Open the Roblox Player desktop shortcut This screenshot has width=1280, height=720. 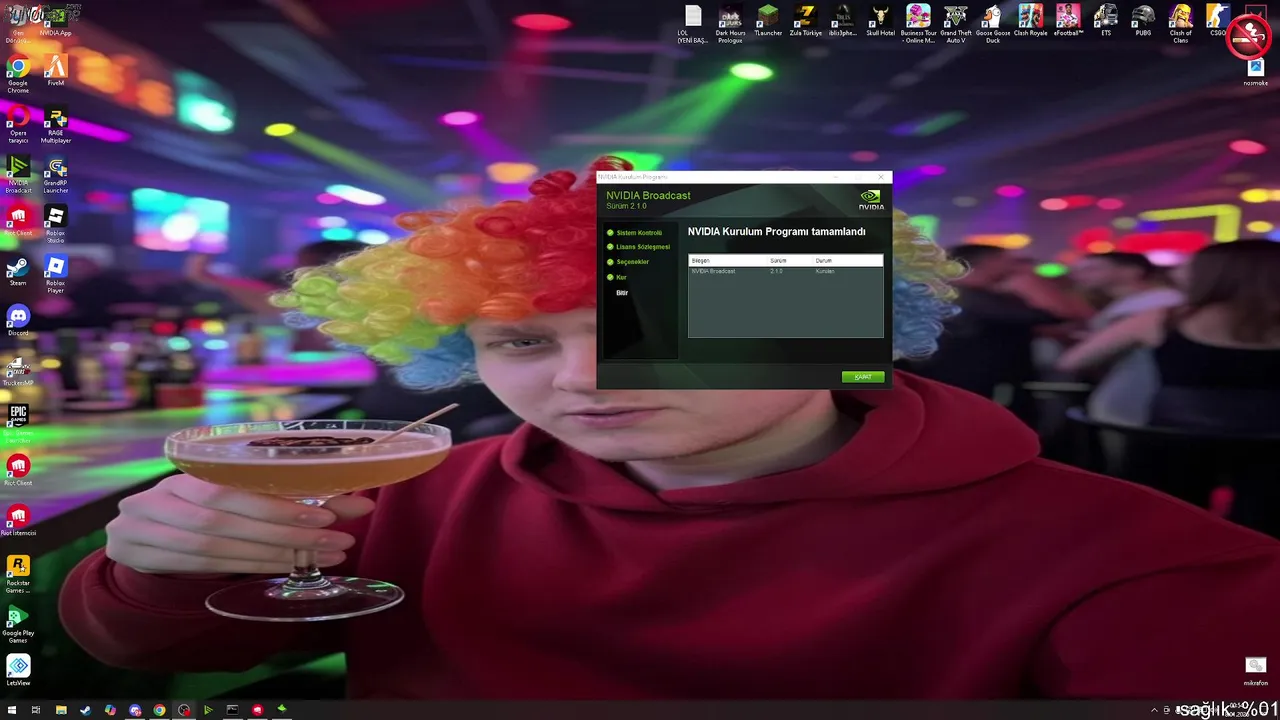(x=56, y=274)
